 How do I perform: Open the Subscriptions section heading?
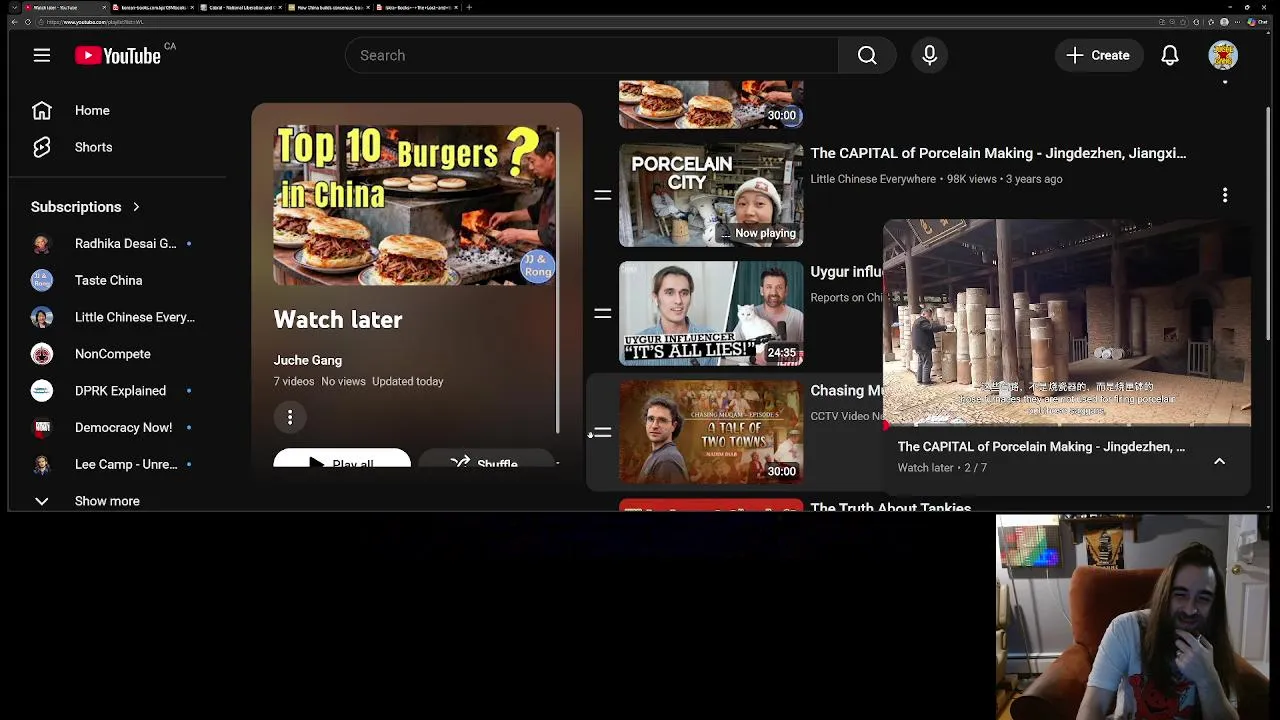86,207
